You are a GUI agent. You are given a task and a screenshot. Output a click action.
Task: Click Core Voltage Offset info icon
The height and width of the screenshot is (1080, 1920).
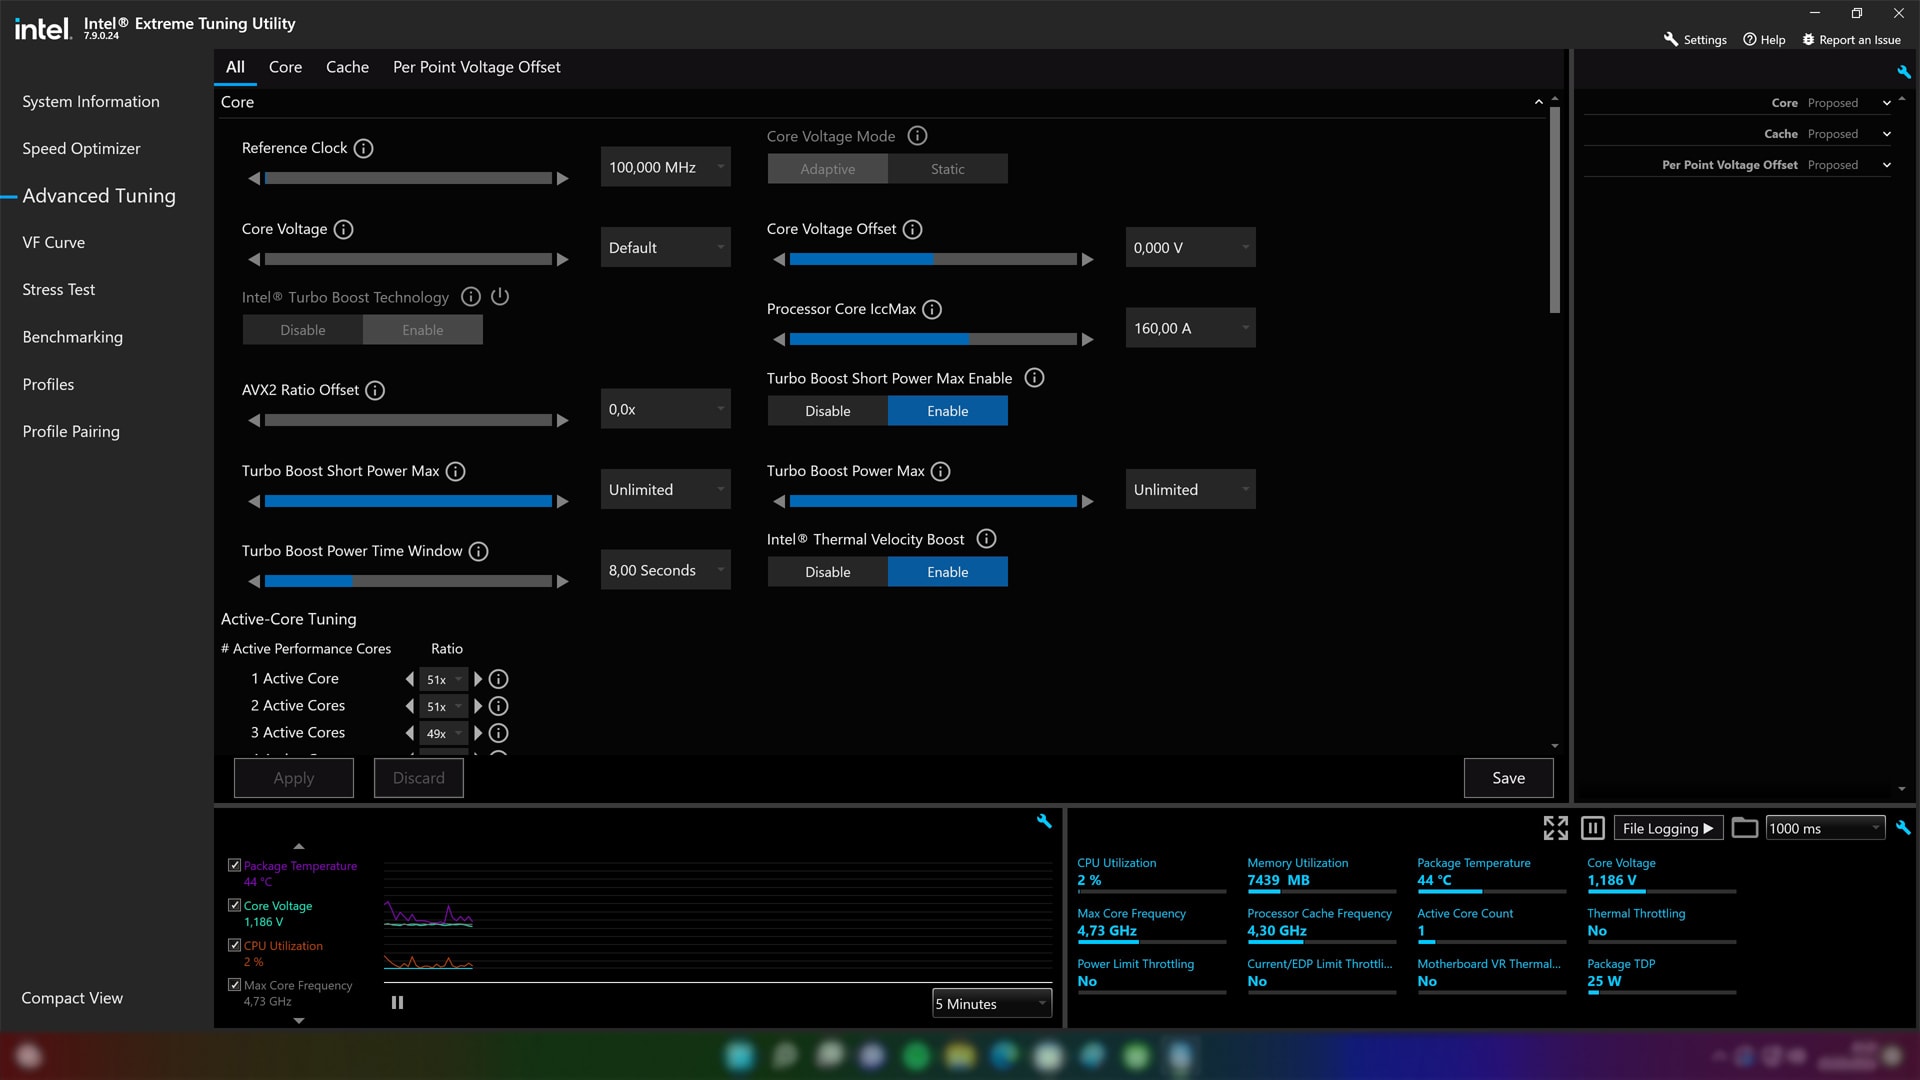[912, 229]
